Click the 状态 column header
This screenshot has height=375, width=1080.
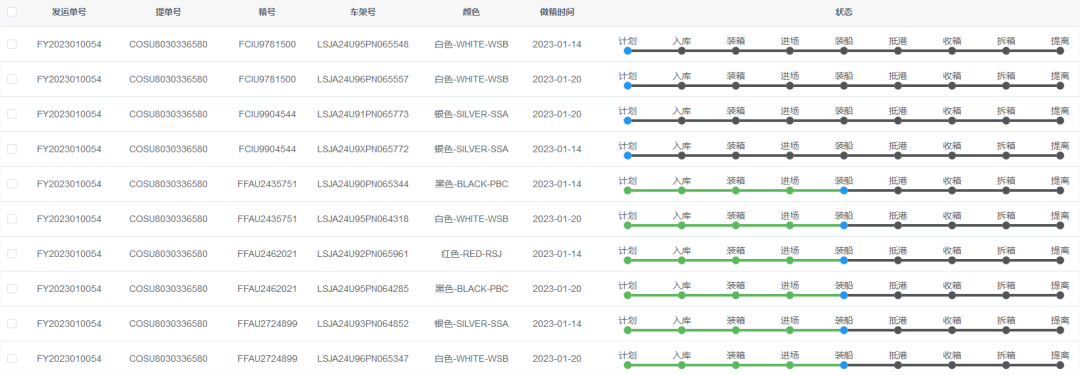click(x=844, y=12)
